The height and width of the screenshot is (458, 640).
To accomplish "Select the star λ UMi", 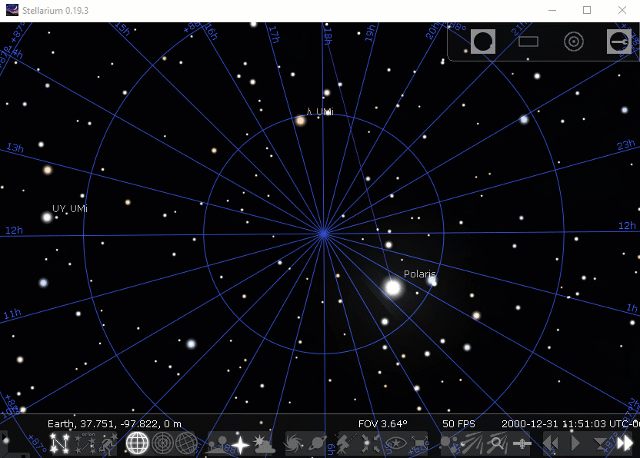I will (x=301, y=121).
